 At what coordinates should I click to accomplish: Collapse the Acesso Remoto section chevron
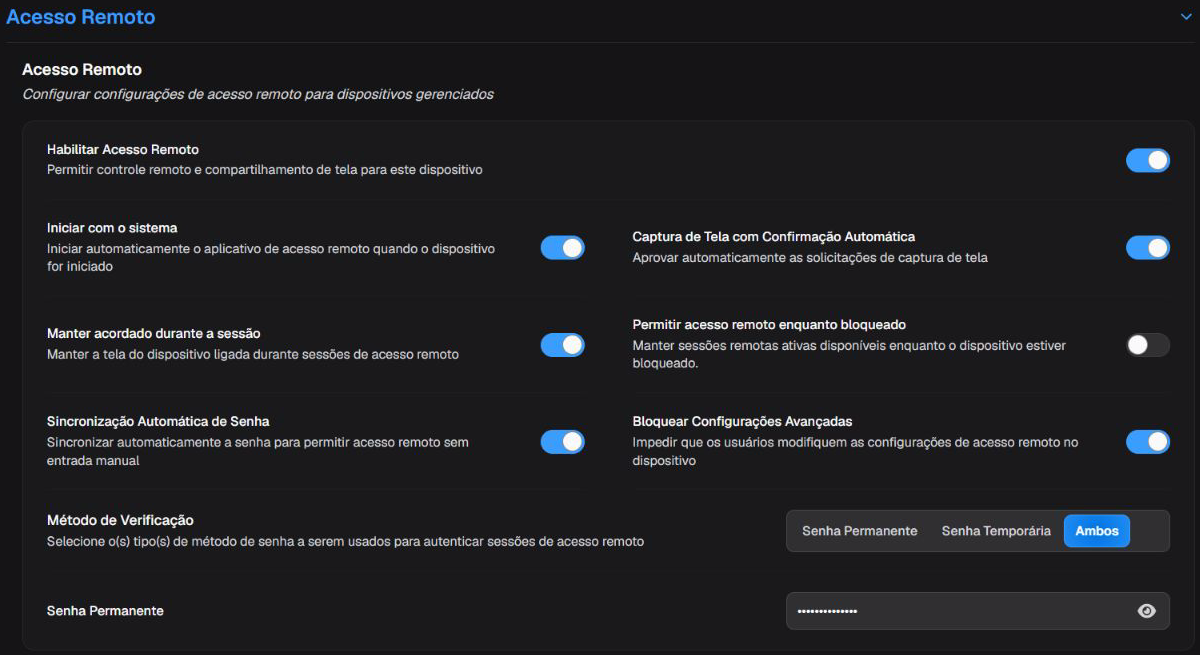1185,17
